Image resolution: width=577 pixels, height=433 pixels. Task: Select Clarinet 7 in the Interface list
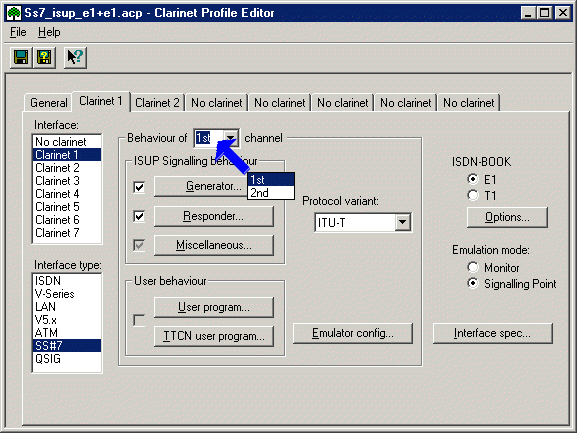tap(67, 233)
